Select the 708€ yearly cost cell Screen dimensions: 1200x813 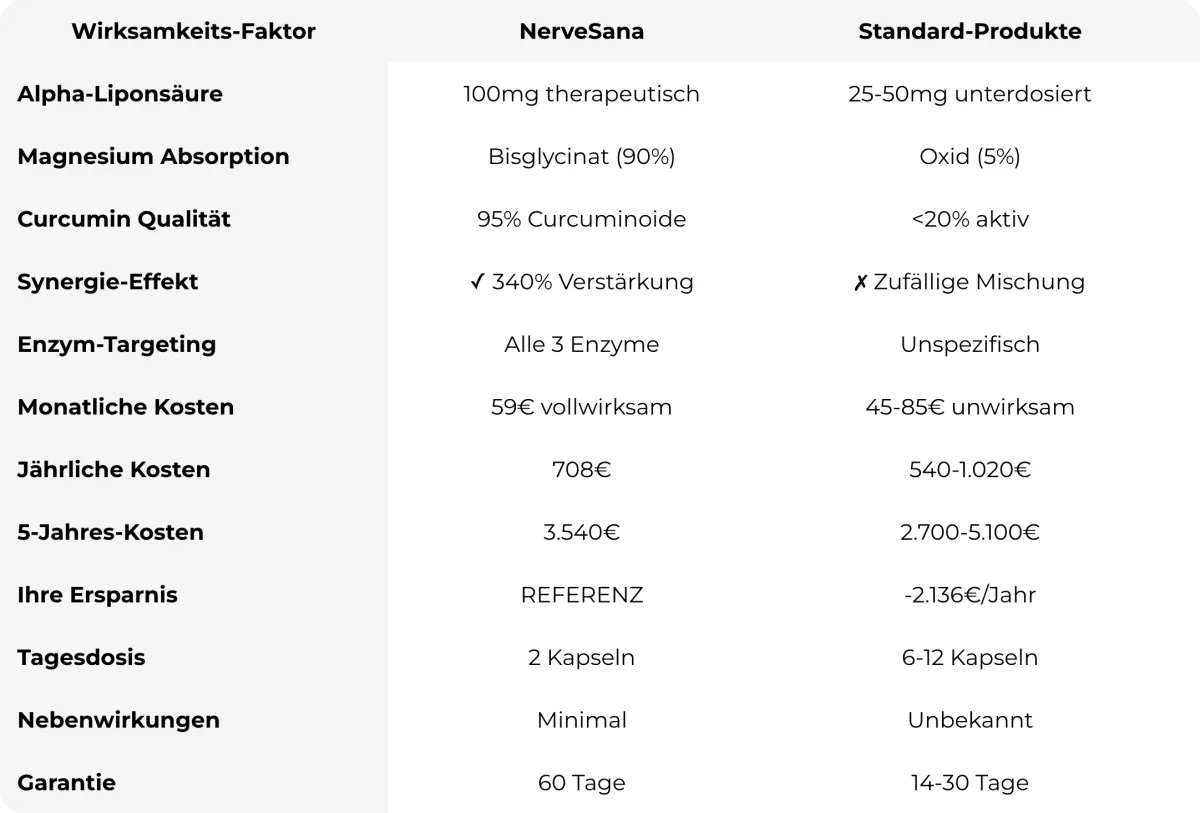click(582, 470)
